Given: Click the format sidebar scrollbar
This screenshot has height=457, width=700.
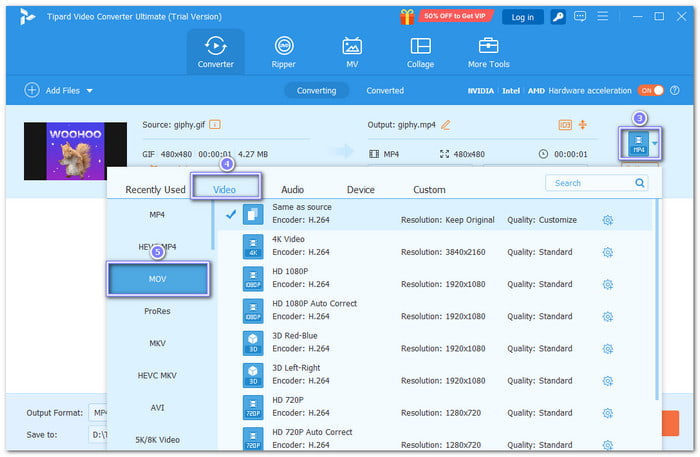Looking at the screenshot, I should [x=213, y=226].
